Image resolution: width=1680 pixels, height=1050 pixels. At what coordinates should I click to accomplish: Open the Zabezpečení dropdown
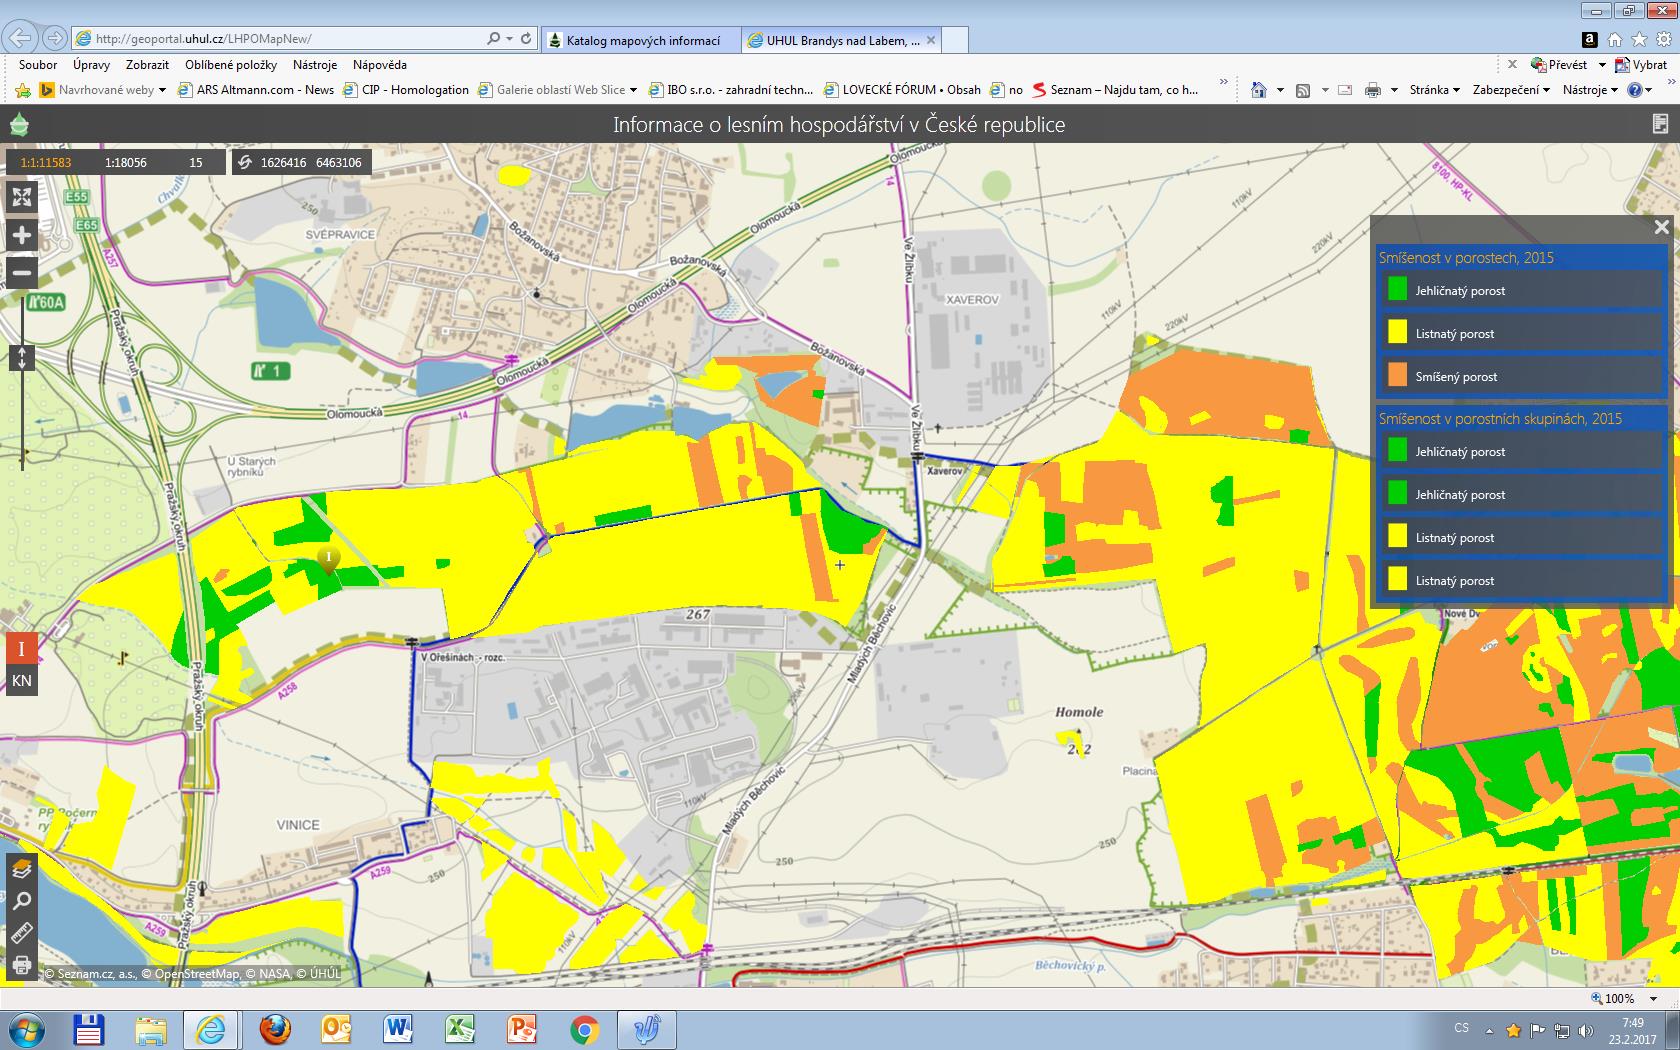pyautogui.click(x=1510, y=89)
